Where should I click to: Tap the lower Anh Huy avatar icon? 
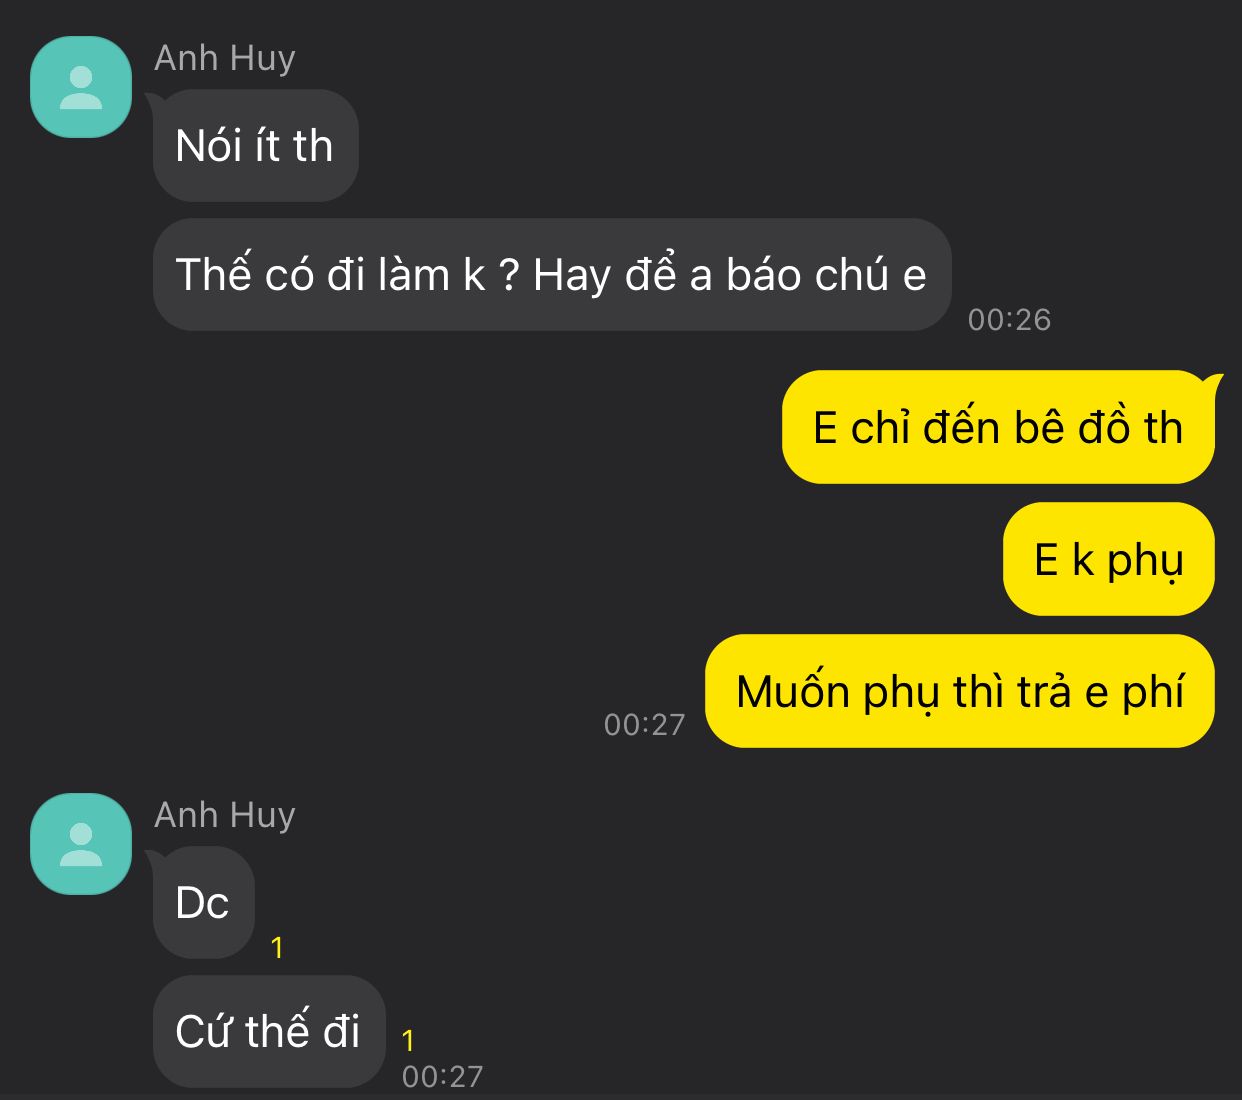click(x=81, y=844)
